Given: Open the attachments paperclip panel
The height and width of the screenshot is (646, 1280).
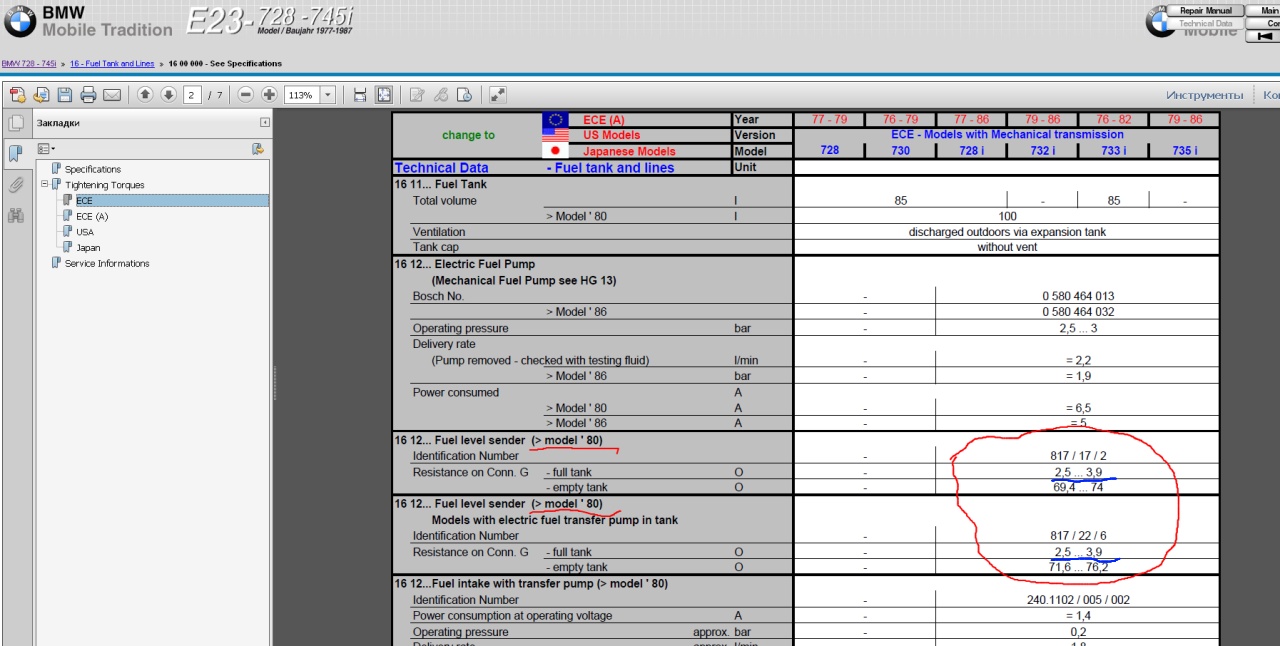Looking at the screenshot, I should [16, 185].
